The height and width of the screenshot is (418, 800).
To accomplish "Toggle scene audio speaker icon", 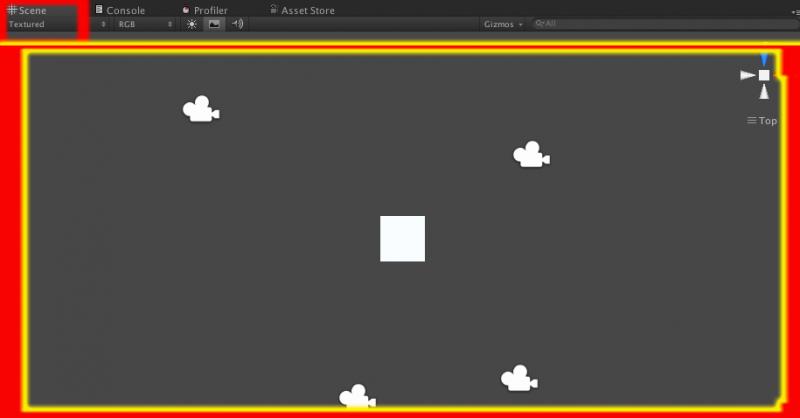I will click(238, 24).
